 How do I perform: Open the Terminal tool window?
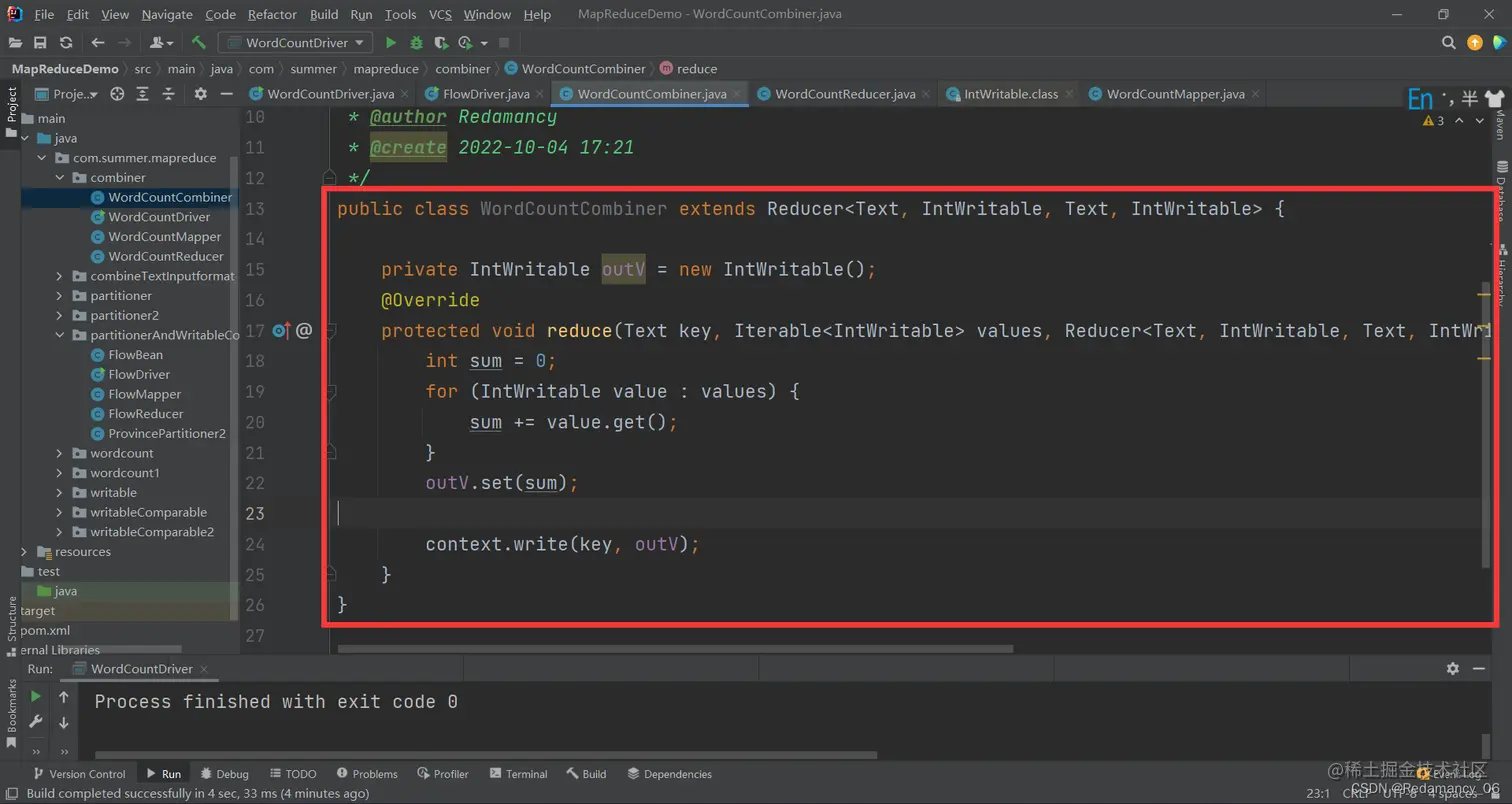pos(518,774)
